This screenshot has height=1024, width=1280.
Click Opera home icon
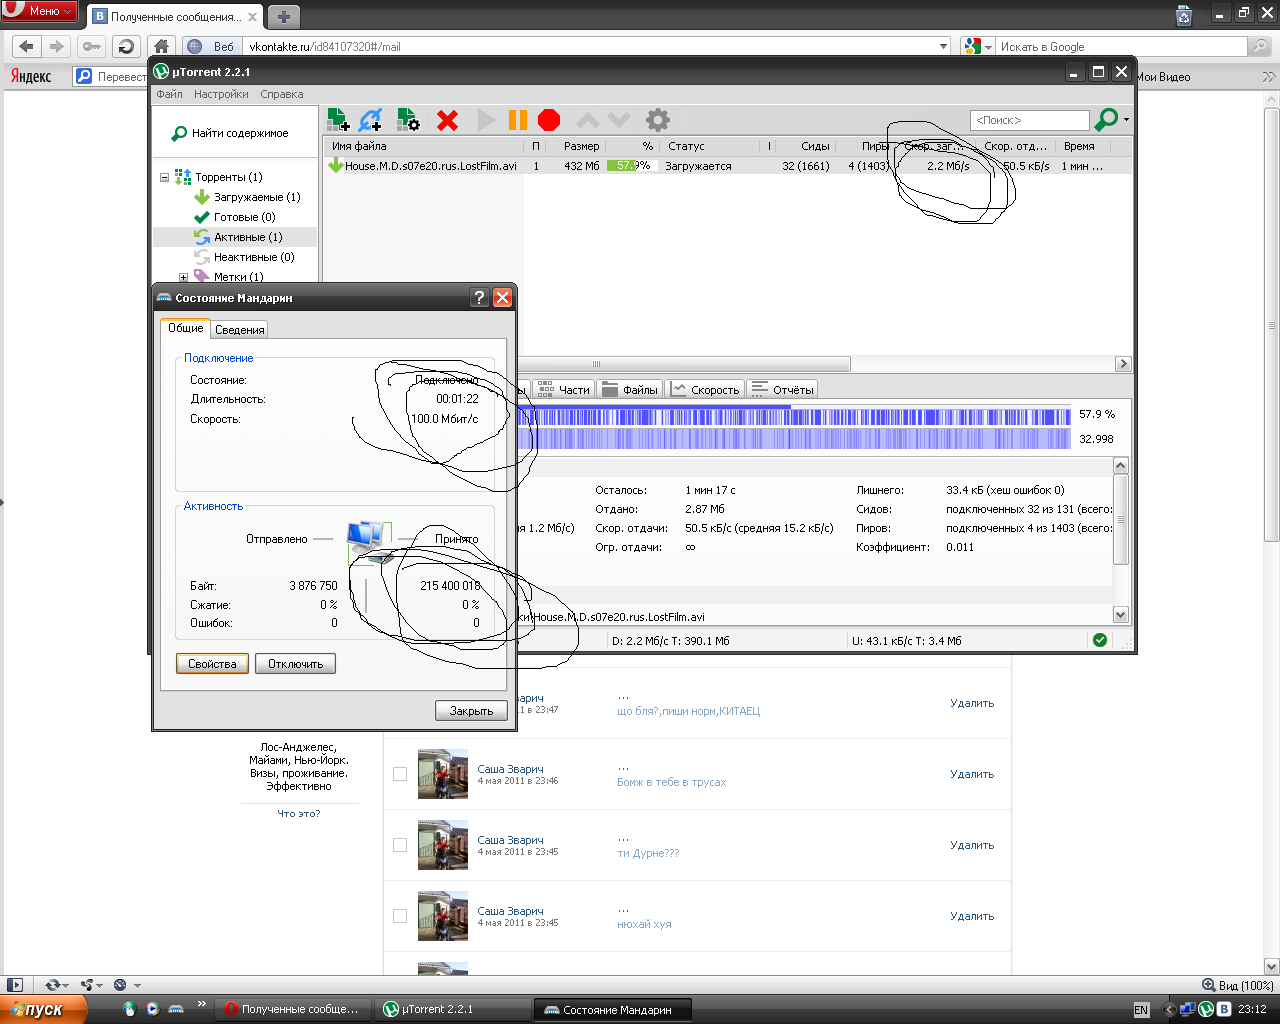(161, 46)
